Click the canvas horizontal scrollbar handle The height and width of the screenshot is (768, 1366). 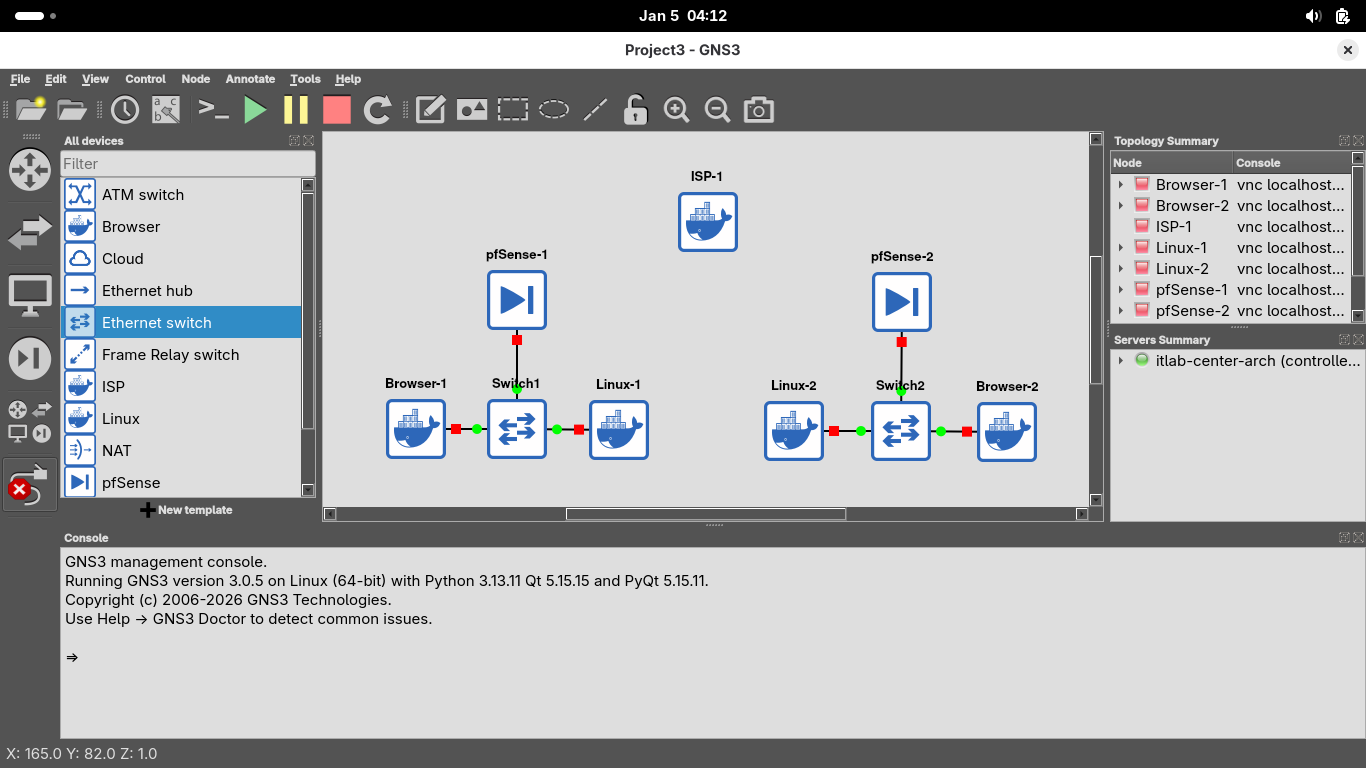(706, 514)
